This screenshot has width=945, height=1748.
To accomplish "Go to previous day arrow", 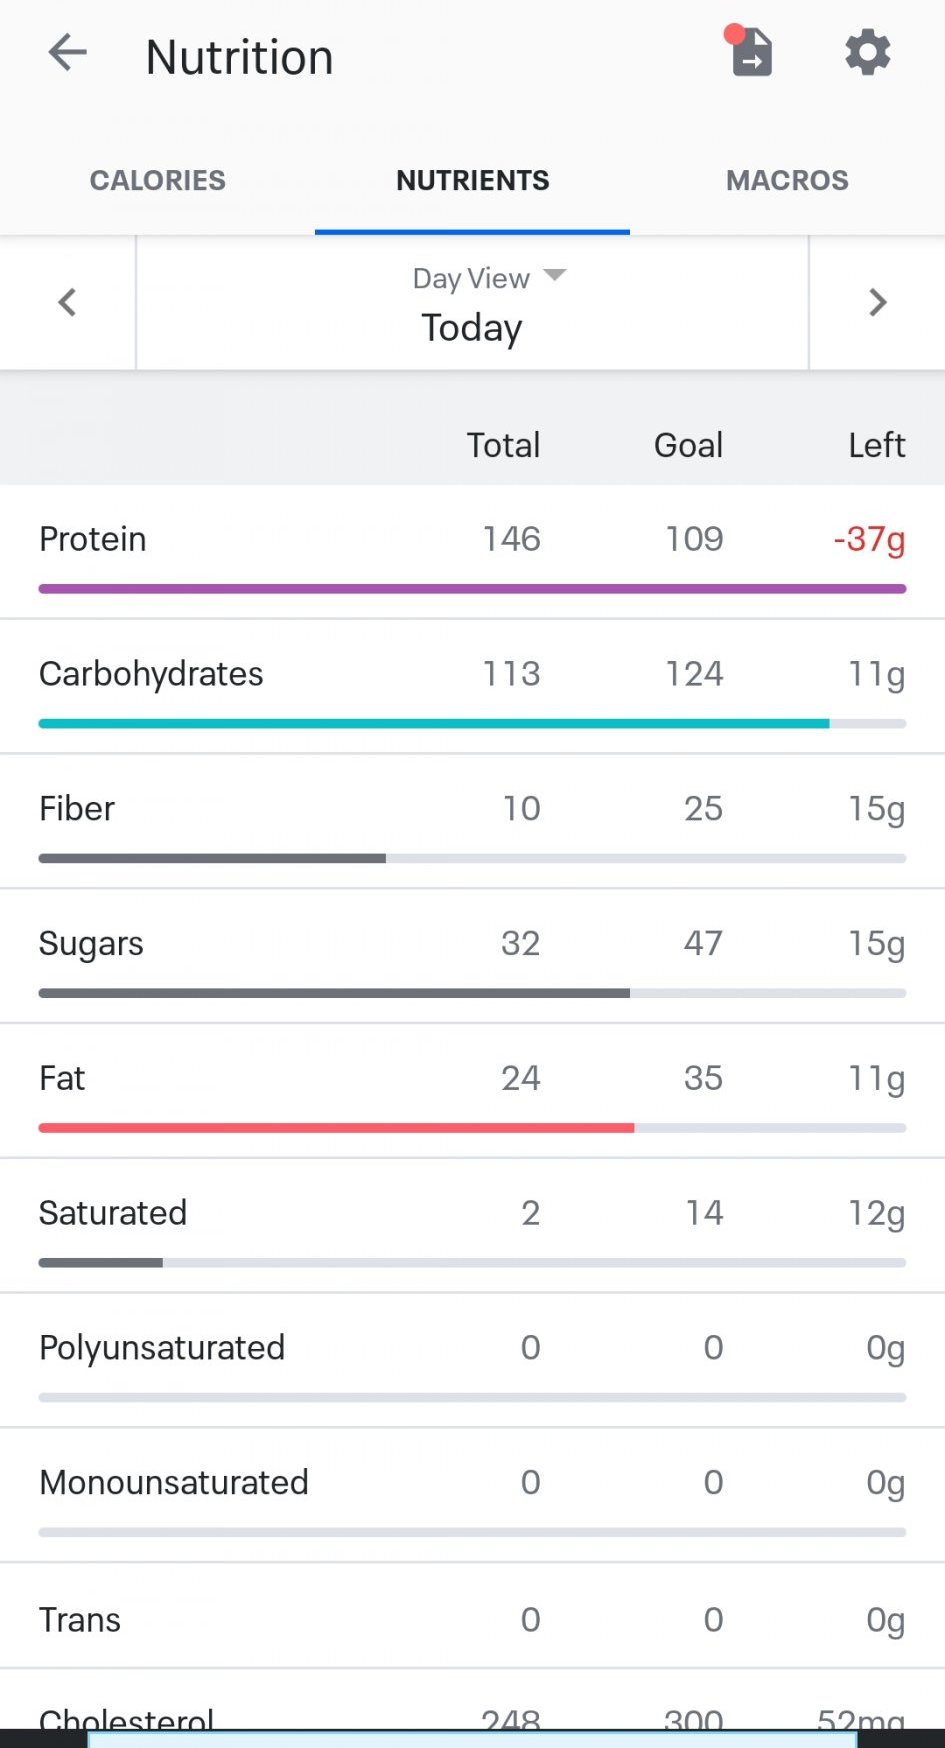I will [x=67, y=302].
